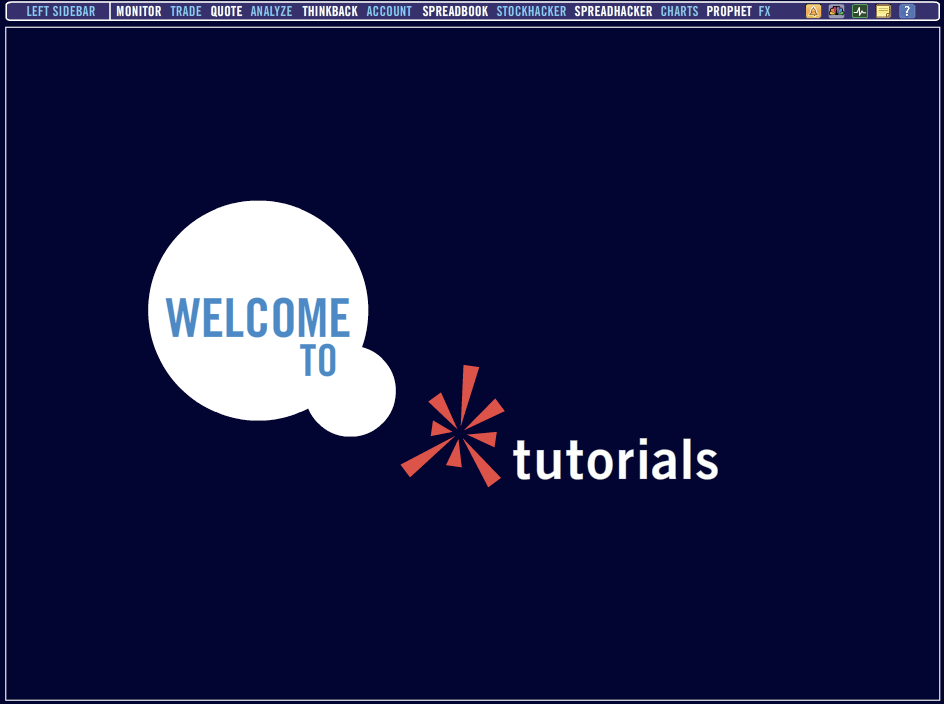The width and height of the screenshot is (944, 704).
Task: Open the CHARTS tab
Action: click(679, 11)
